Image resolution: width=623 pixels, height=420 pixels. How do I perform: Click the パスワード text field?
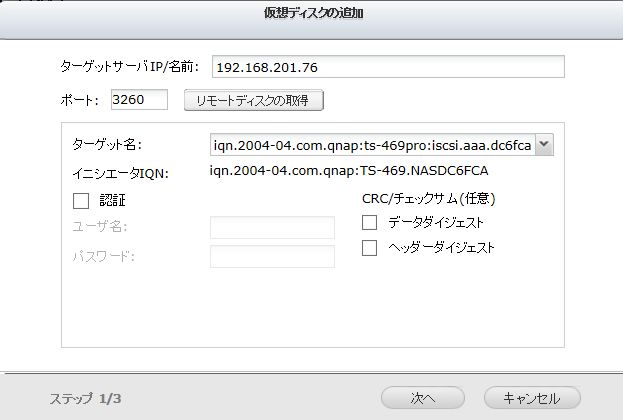[x=272, y=256]
